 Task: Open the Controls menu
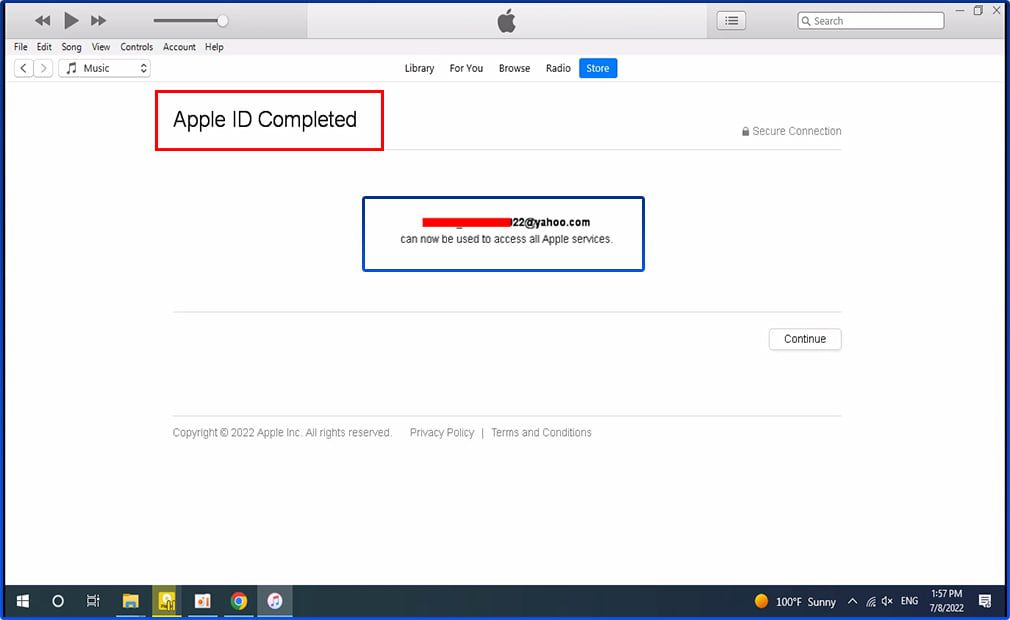pos(137,47)
